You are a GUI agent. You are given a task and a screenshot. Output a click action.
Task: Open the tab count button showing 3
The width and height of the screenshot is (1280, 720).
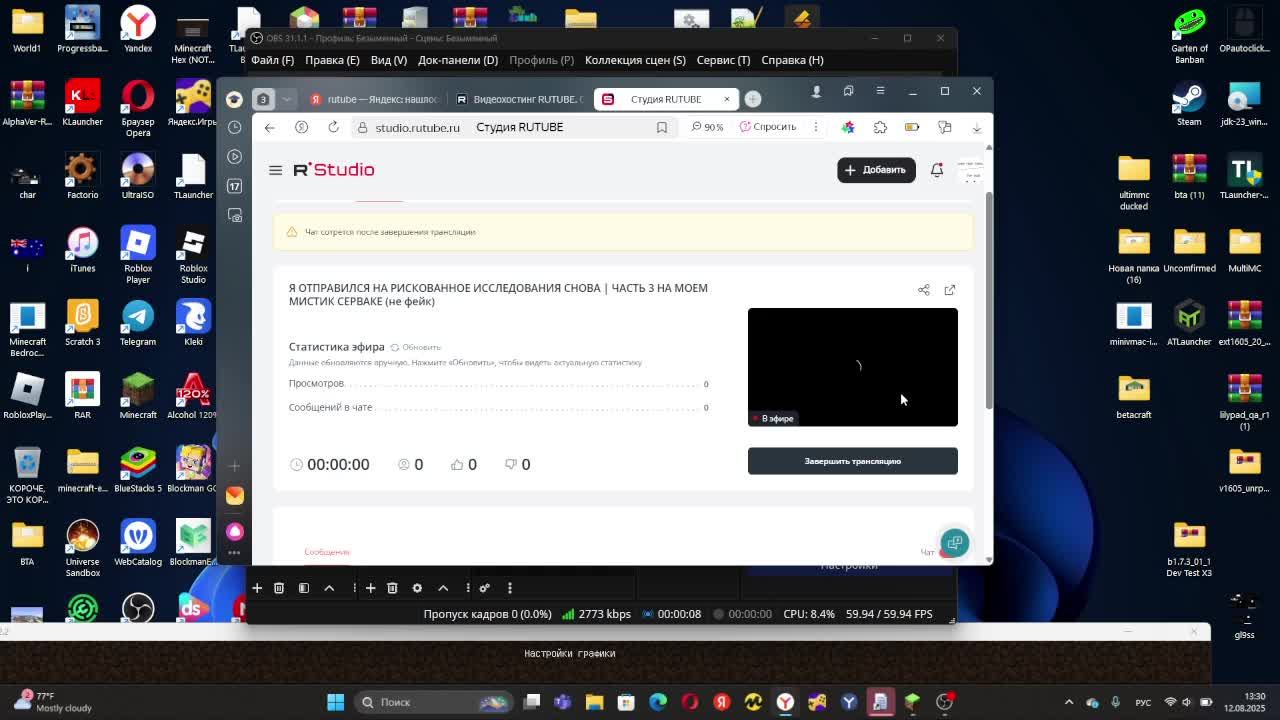click(x=263, y=99)
